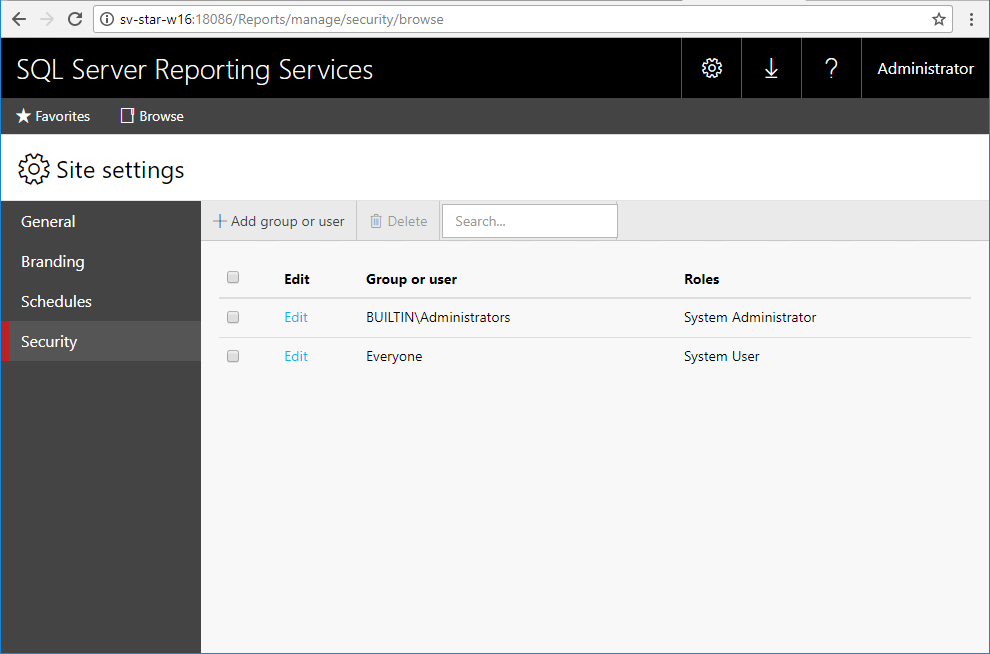Open the Administrator user menu
990x654 pixels.
coord(925,68)
